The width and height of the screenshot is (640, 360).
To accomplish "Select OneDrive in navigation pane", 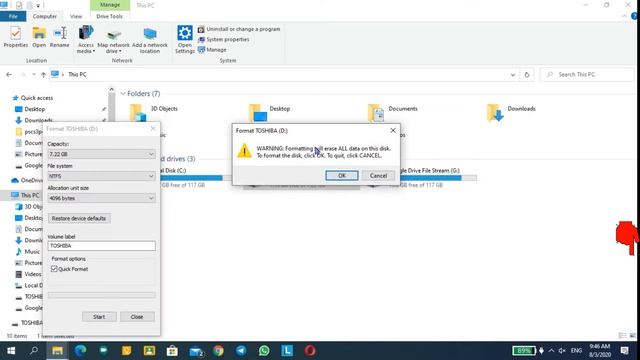I will [x=27, y=180].
